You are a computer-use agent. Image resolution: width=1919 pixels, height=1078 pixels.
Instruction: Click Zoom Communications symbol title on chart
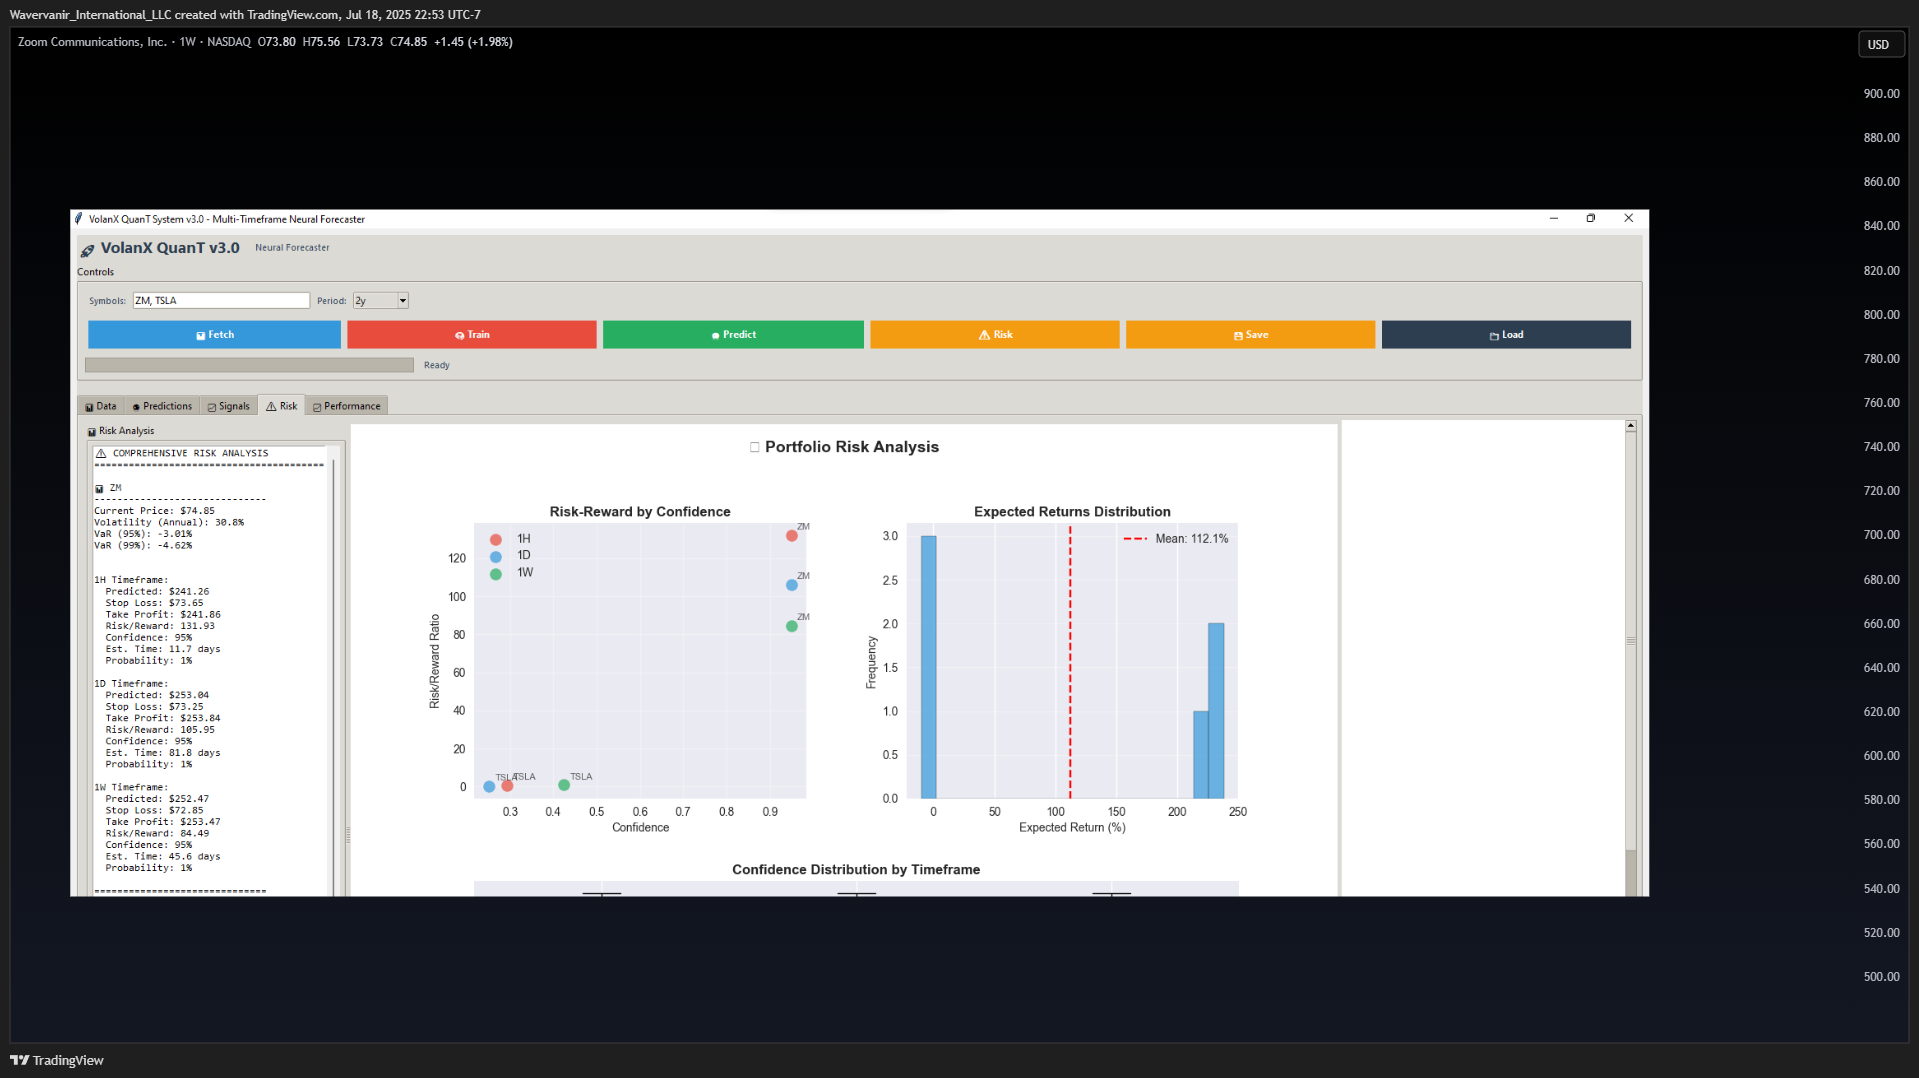click(x=92, y=42)
